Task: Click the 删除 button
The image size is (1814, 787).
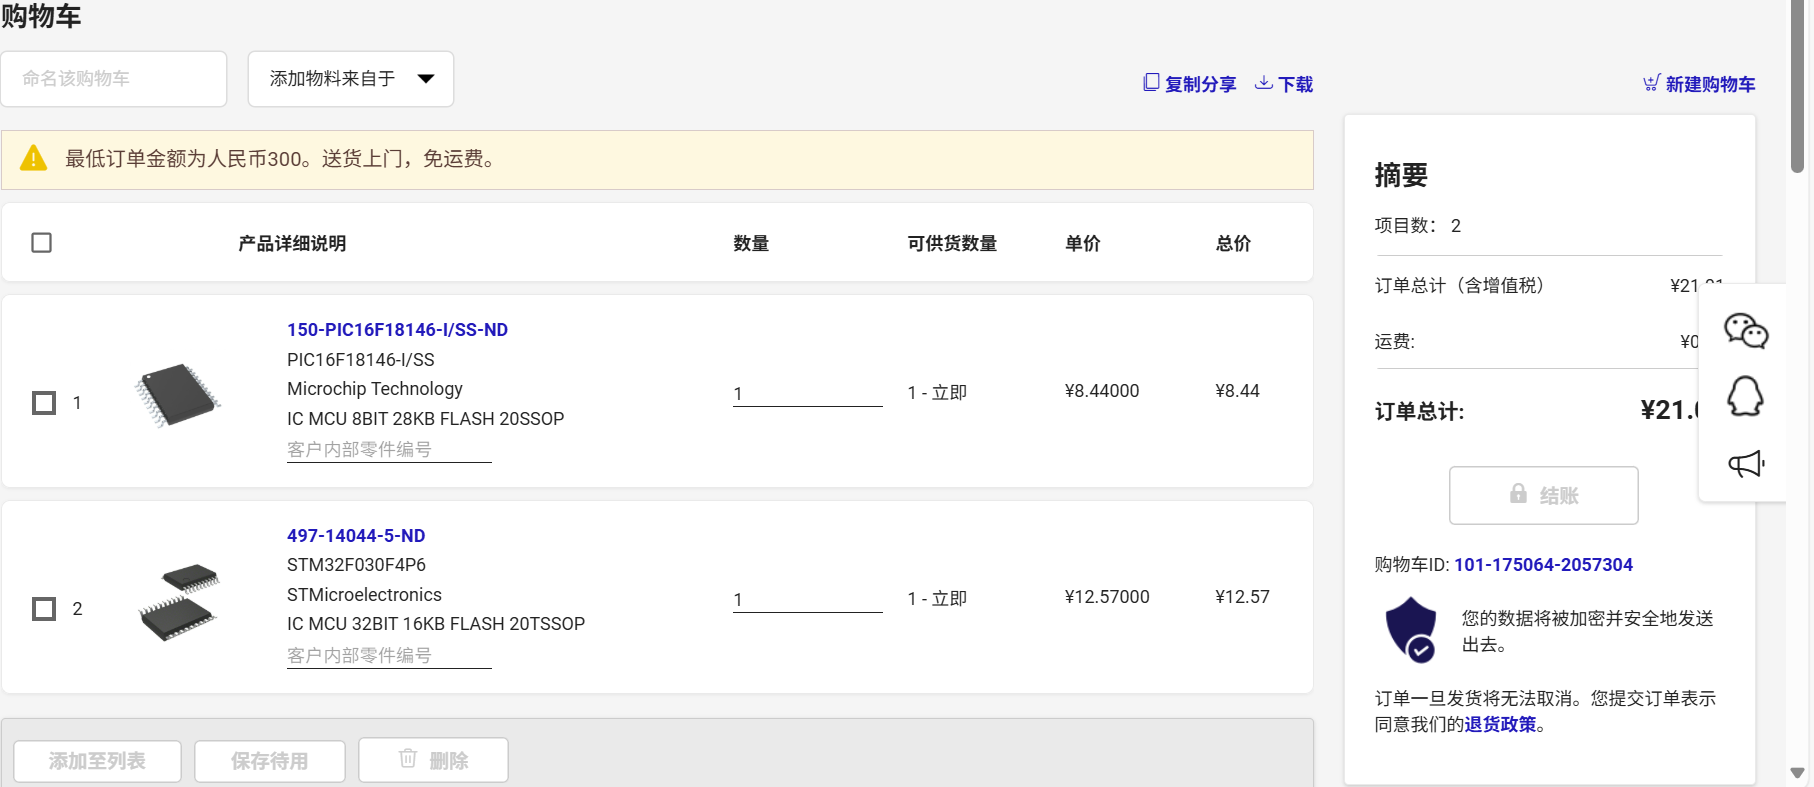Action: [x=433, y=760]
